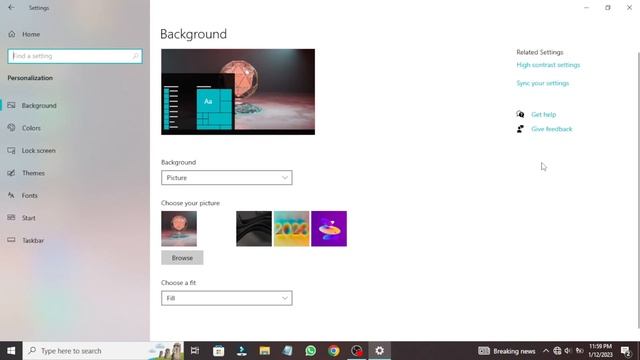Viewport: 640px width, 360px height.
Task: Click the back arrow in Settings
Action: (x=11, y=7)
